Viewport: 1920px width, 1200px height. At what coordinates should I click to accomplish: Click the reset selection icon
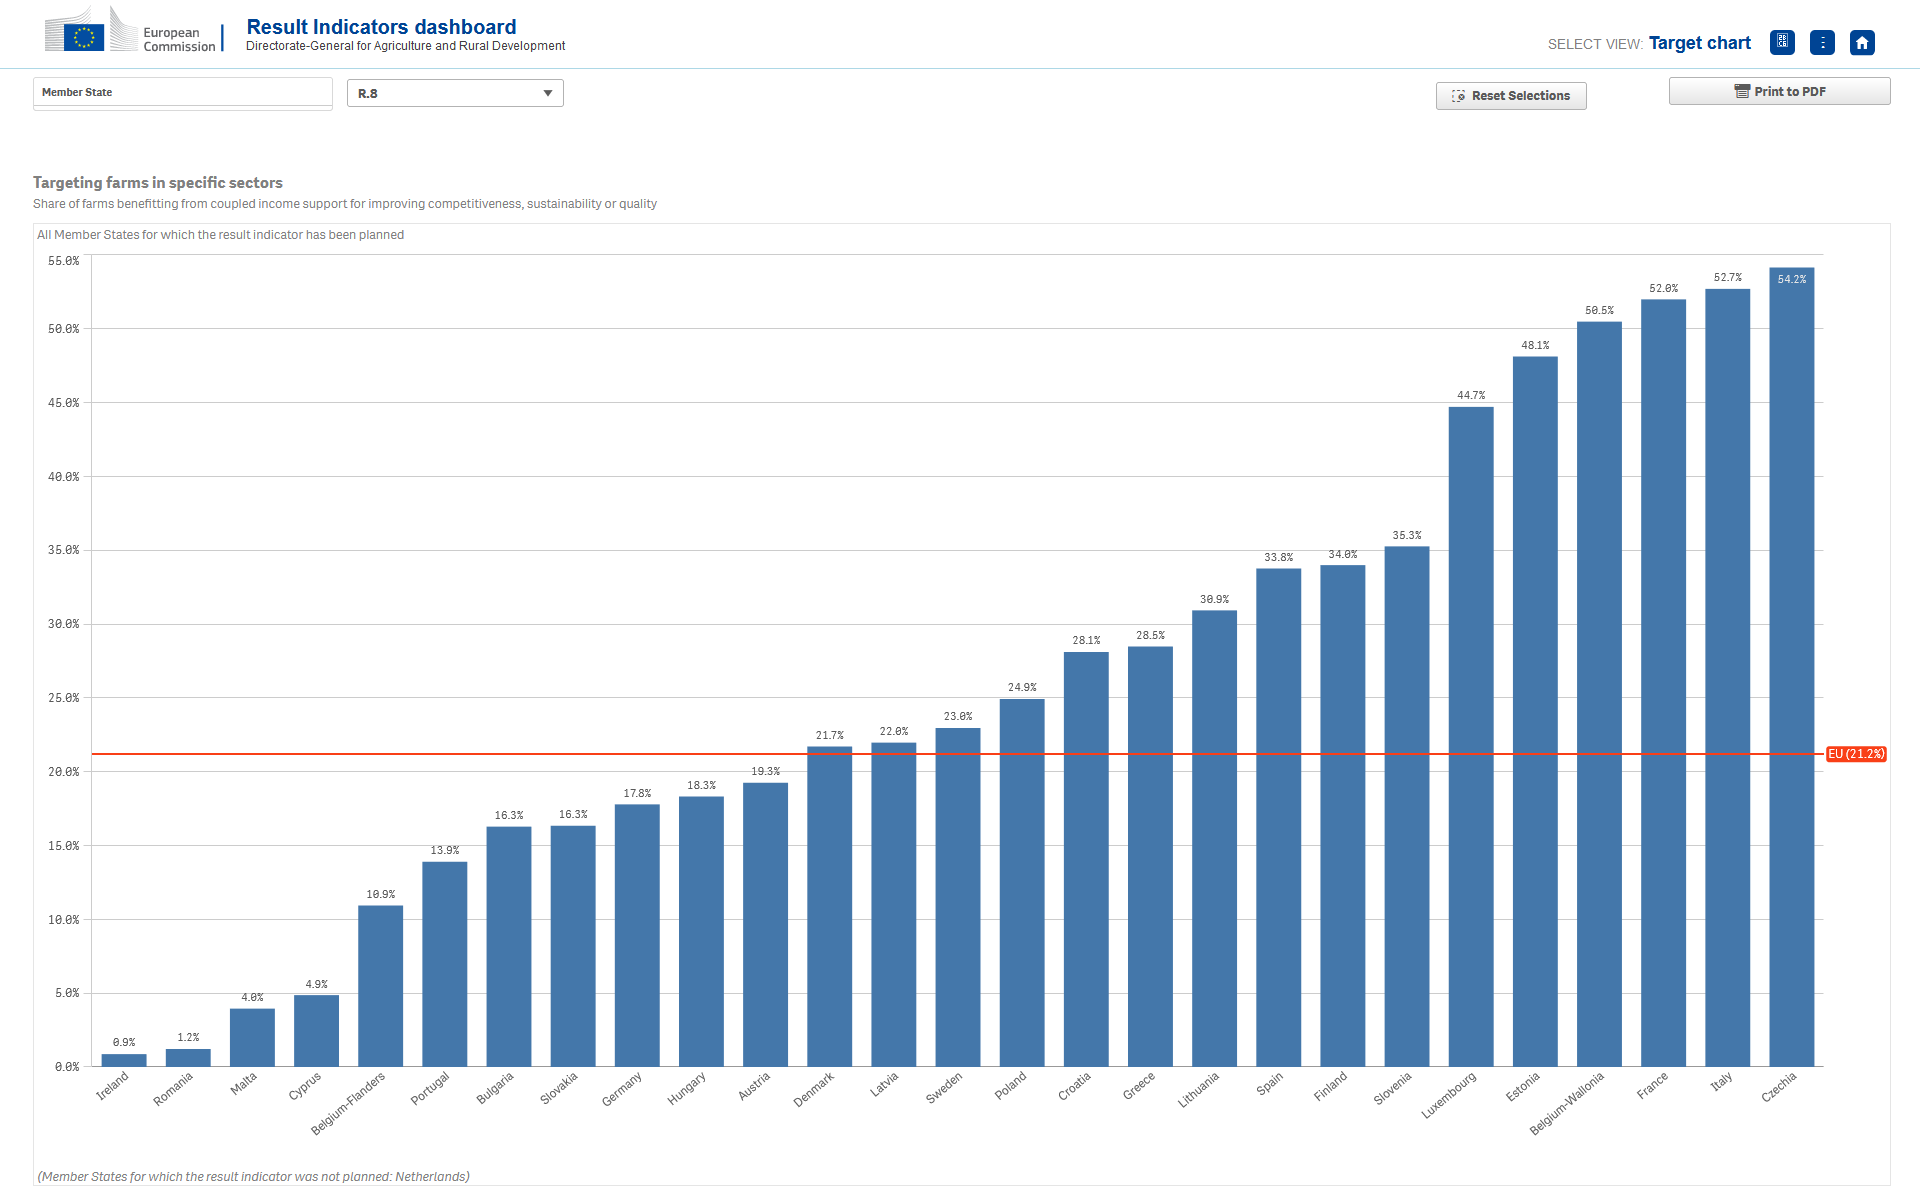click(x=1458, y=96)
